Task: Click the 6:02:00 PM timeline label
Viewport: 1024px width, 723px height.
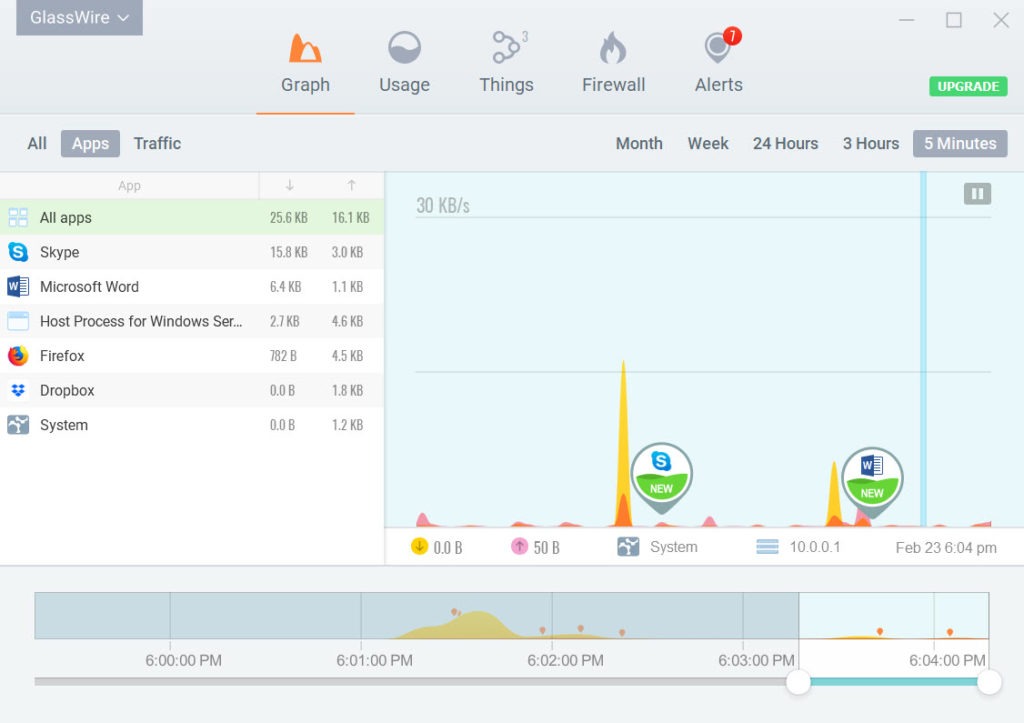Action: [566, 660]
